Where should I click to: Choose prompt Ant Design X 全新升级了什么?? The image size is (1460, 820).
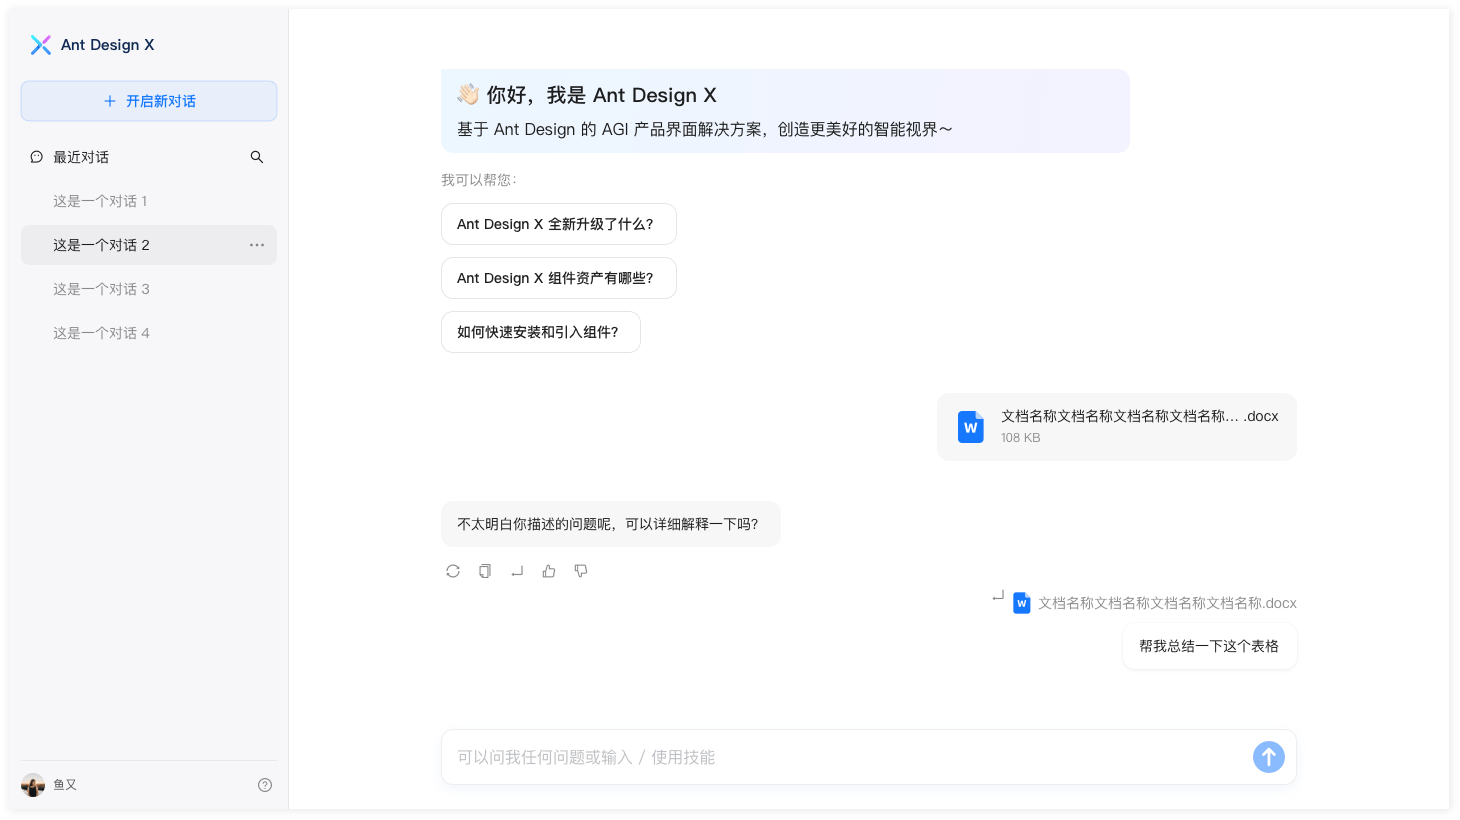tap(559, 224)
